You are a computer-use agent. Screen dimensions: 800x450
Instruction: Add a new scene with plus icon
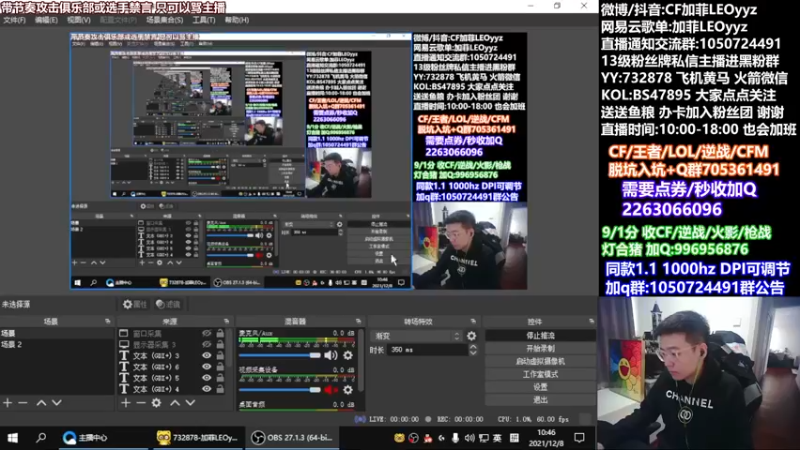[8, 403]
